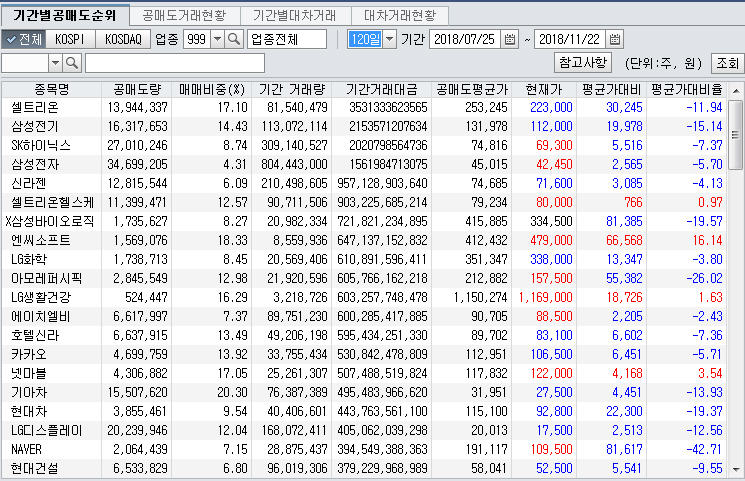
Task: Click the search icon next to sector code 999
Action: click(235, 39)
